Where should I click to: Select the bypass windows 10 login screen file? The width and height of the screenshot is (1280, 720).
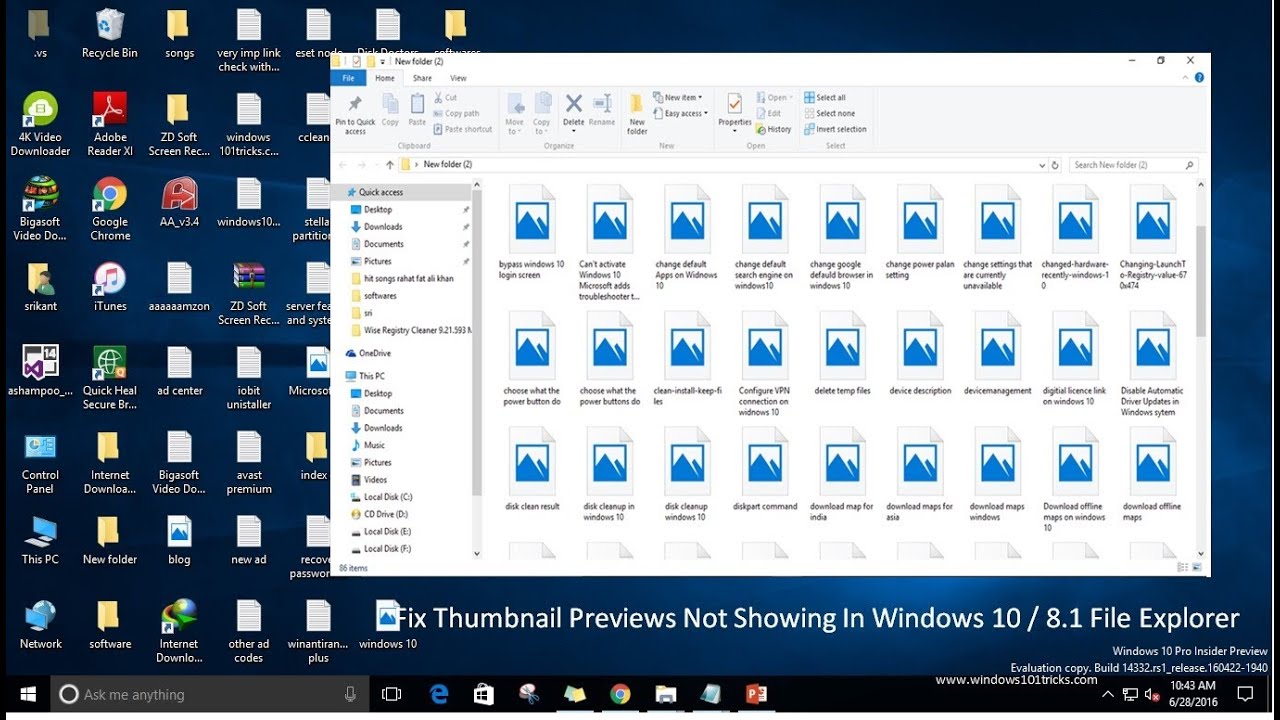click(532, 232)
